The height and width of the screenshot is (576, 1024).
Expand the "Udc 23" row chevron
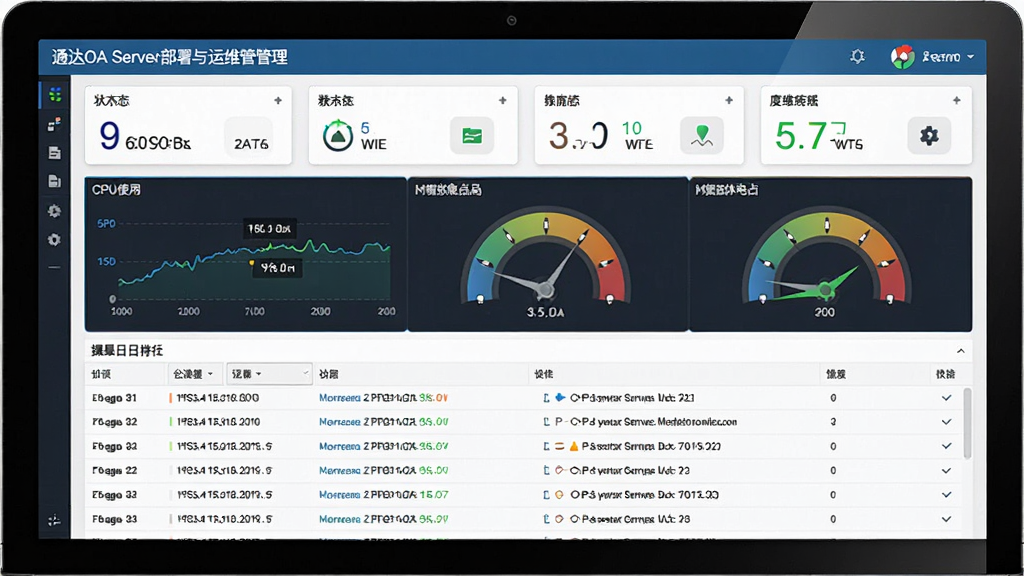click(x=946, y=470)
